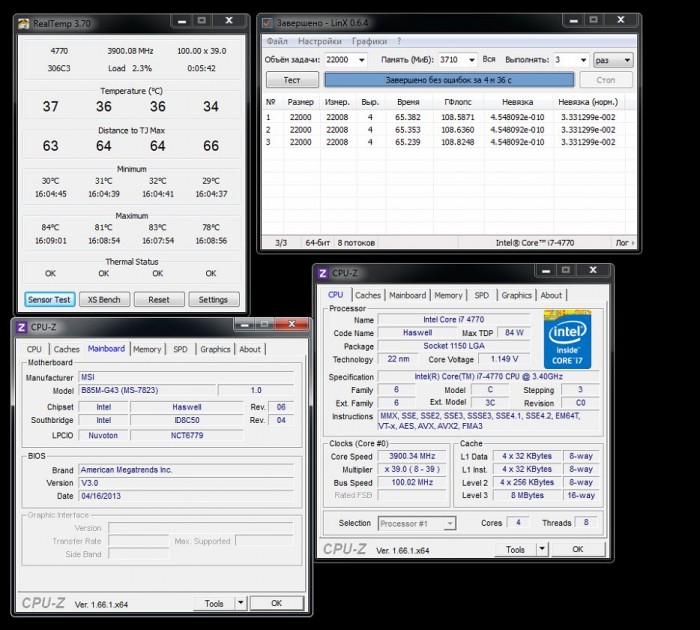Click OK in the CPU-Z CPU window

(578, 549)
